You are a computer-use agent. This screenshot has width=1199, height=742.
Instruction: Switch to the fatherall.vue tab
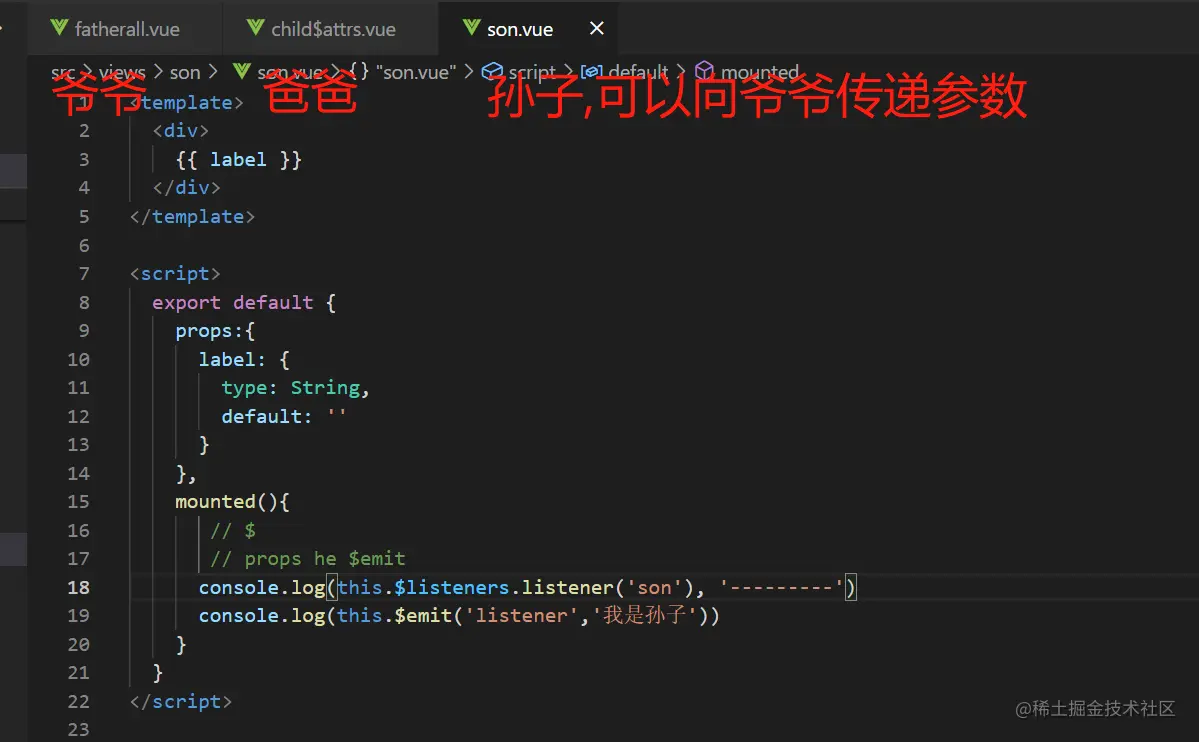pos(125,29)
